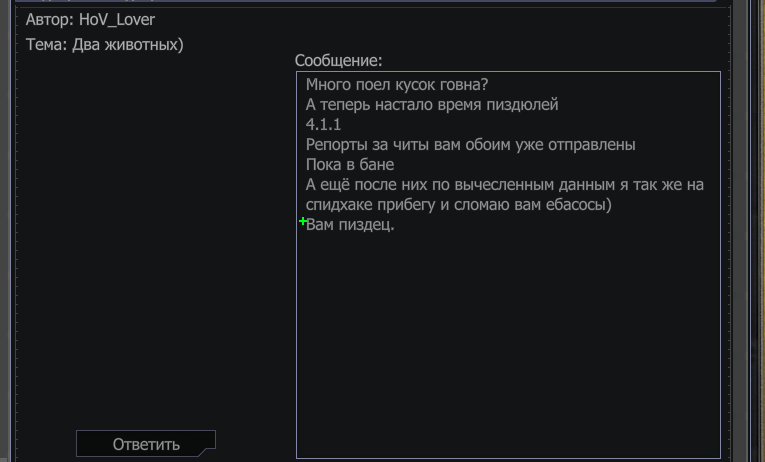
Task: Click the notched corner of the Ответить button
Action: pyautogui.click(x=207, y=450)
